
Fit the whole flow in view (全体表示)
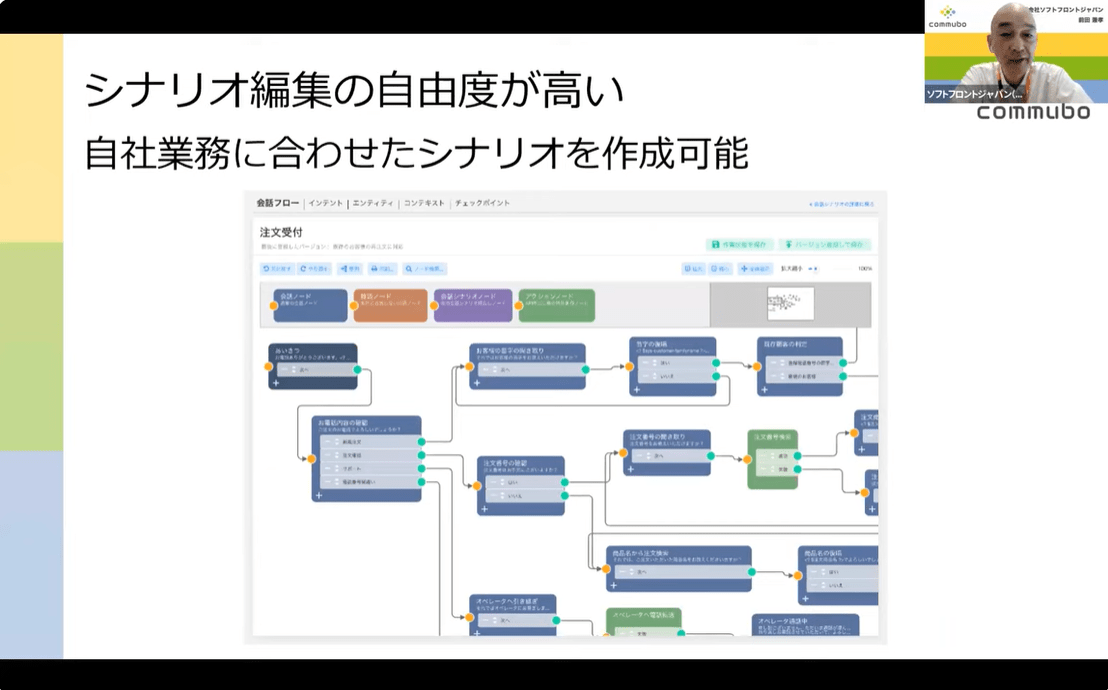pos(755,269)
